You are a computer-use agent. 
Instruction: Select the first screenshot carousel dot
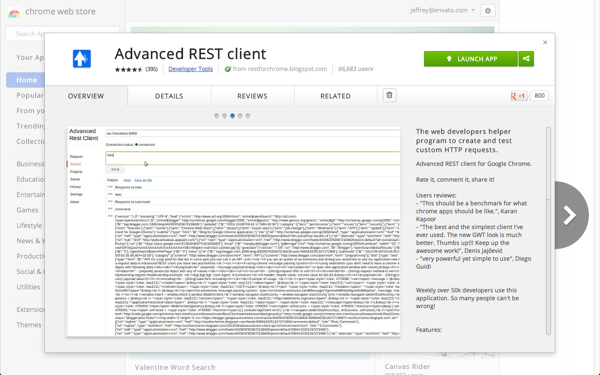pyautogui.click(x=217, y=116)
